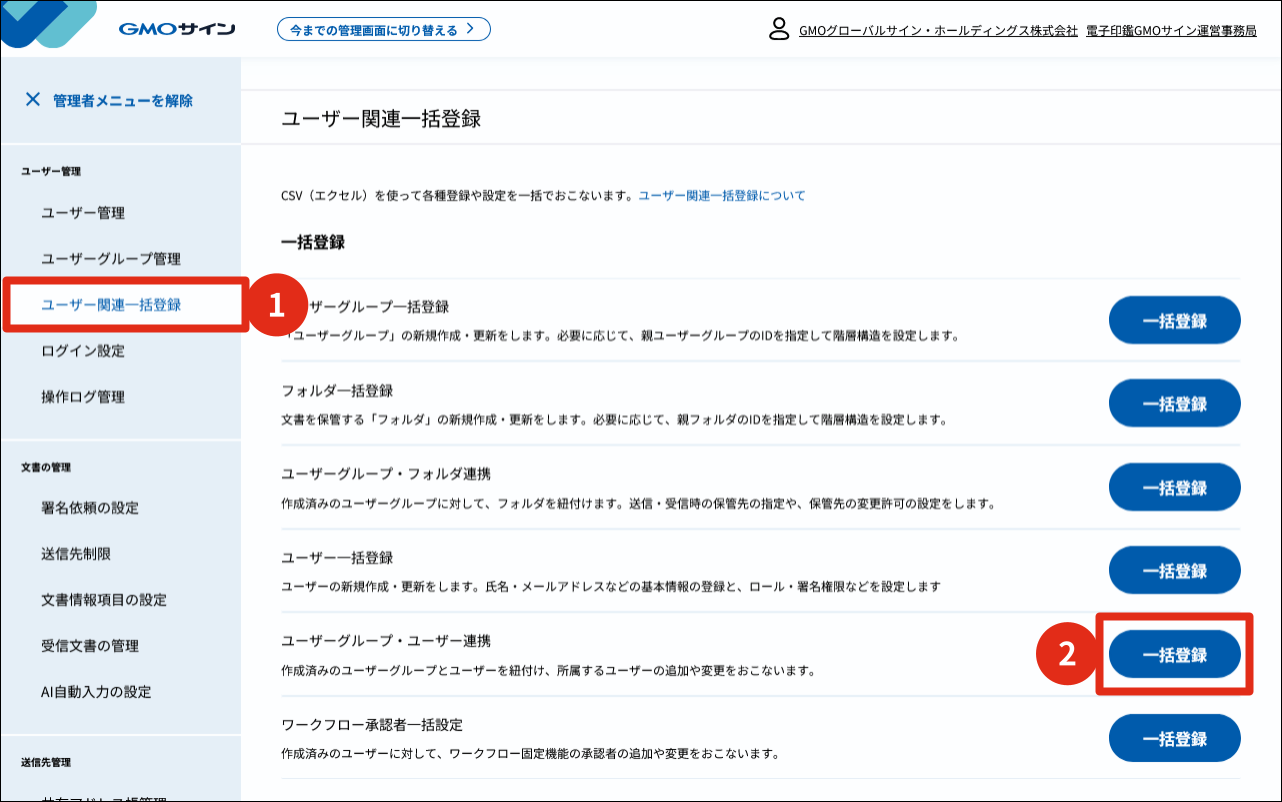Click the user account person icon in header
The image size is (1282, 802).
pos(778,31)
